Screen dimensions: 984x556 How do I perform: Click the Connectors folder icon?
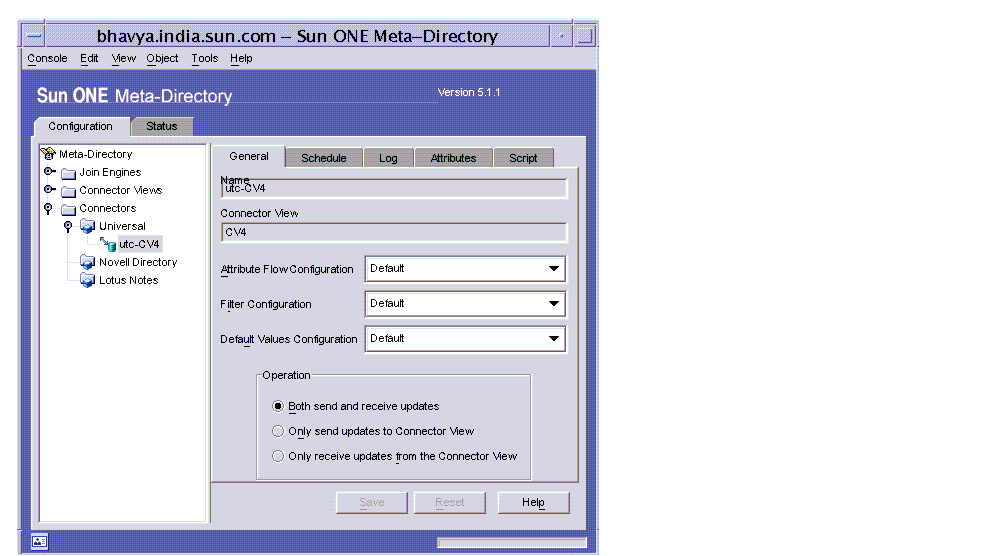tap(68, 209)
